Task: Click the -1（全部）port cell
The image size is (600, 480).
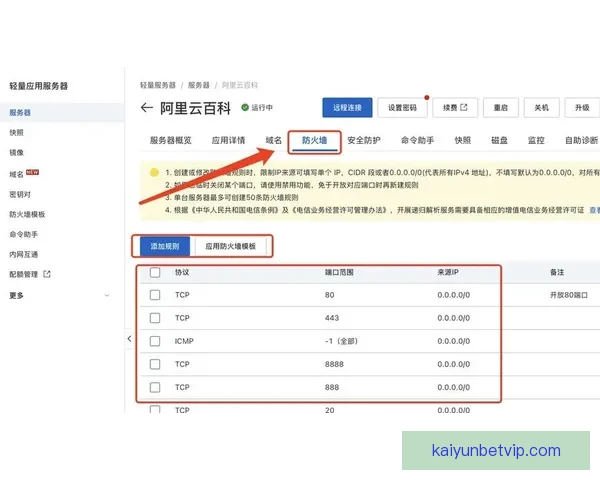Action: click(x=341, y=341)
